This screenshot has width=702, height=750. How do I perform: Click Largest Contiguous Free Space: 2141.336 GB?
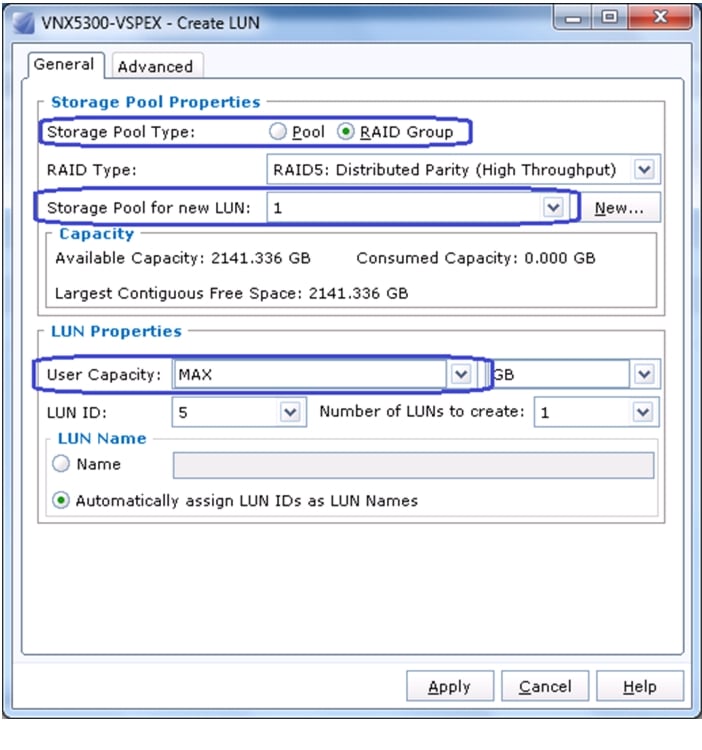232,293
